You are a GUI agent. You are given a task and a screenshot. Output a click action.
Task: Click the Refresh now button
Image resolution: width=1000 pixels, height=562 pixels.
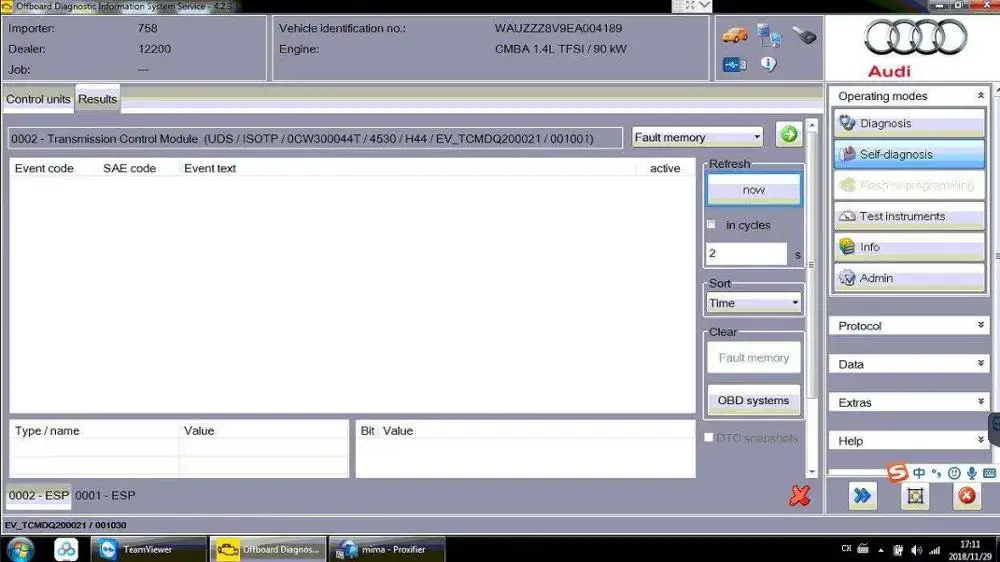[x=753, y=189]
